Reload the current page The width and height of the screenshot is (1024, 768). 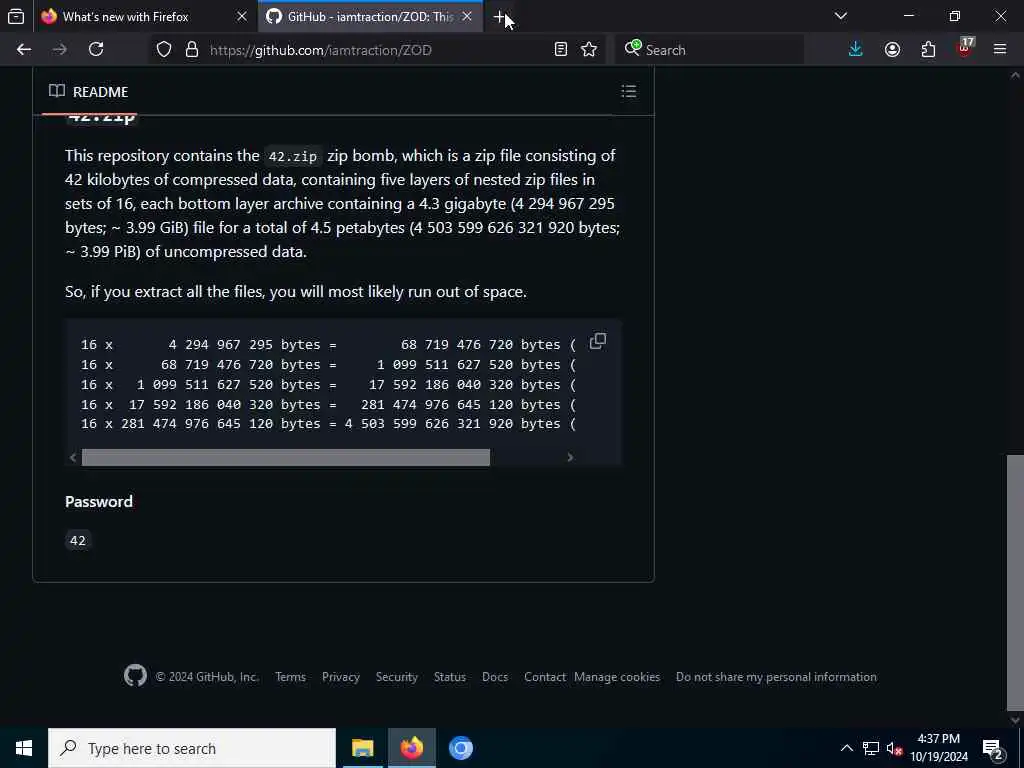[x=96, y=50]
